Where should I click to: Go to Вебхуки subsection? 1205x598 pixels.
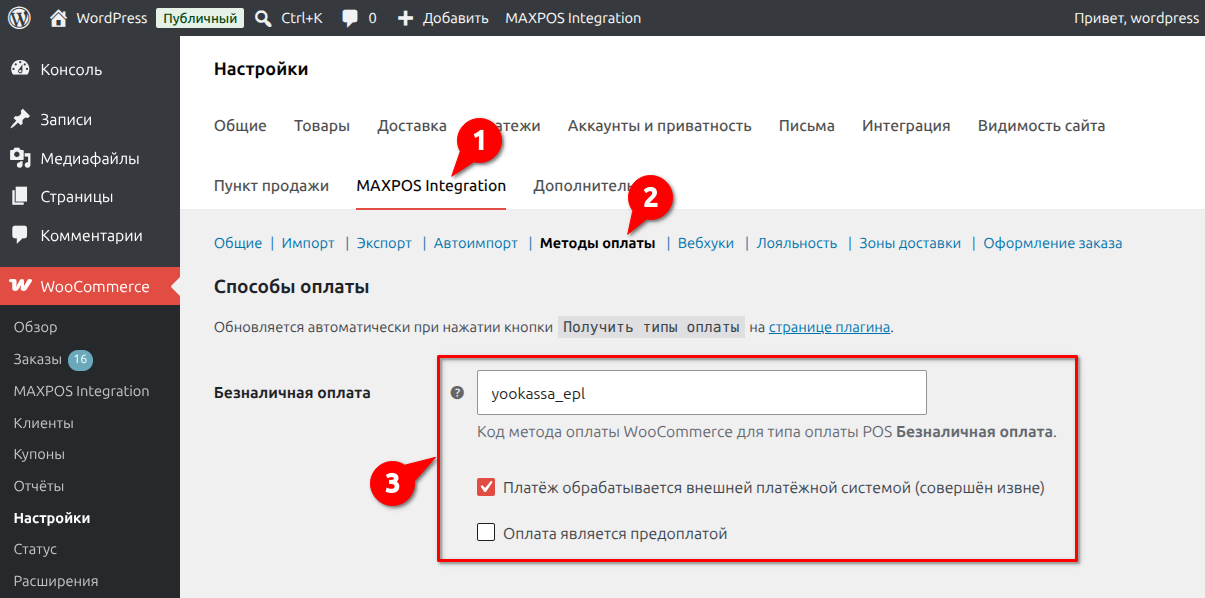(706, 243)
